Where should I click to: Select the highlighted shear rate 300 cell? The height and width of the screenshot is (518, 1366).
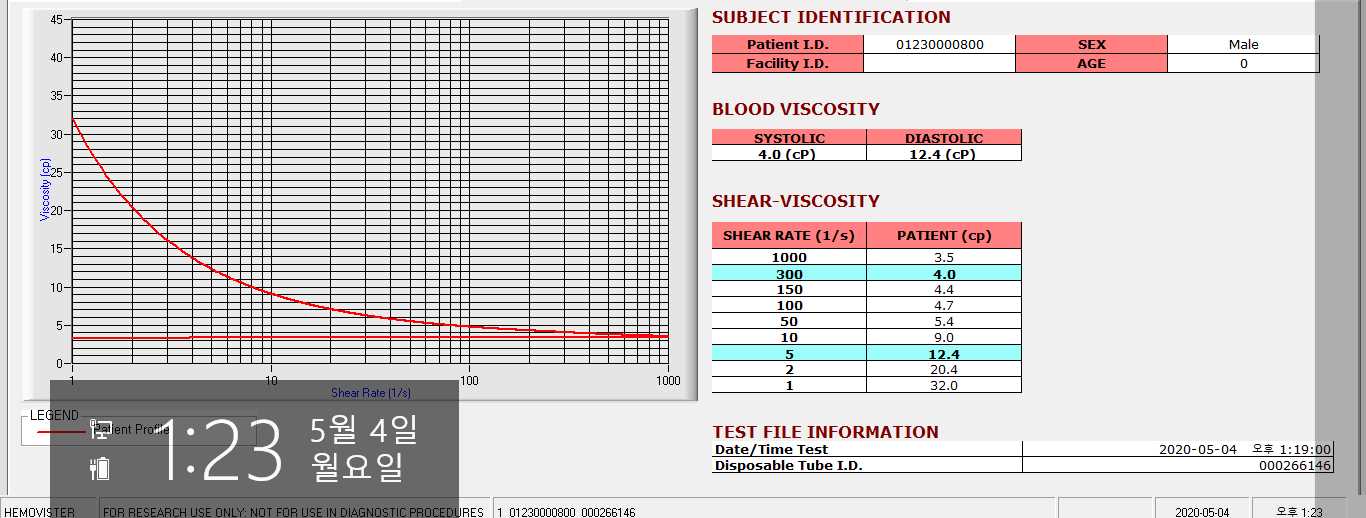789,274
